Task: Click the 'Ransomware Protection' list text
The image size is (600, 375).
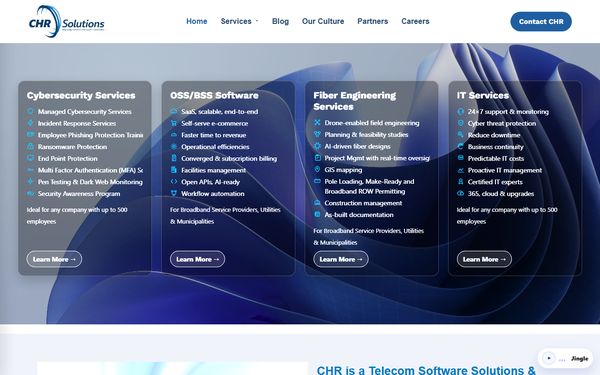Action: point(72,147)
